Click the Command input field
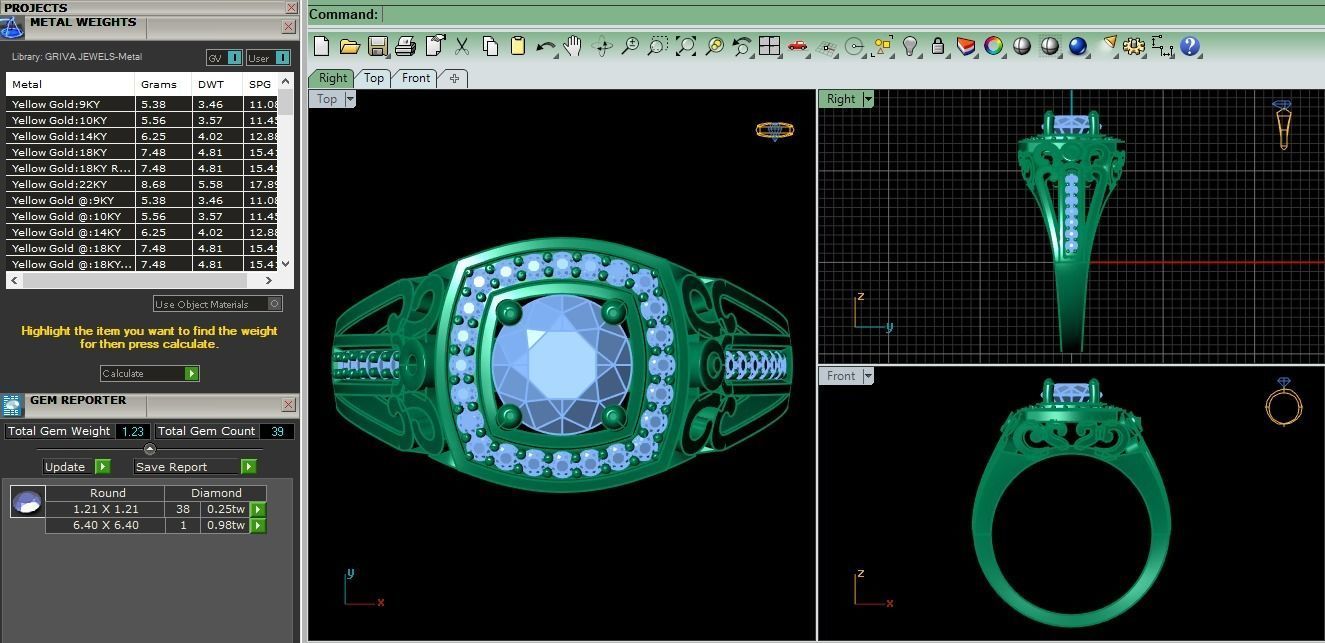Image resolution: width=1325 pixels, height=643 pixels. coord(853,14)
